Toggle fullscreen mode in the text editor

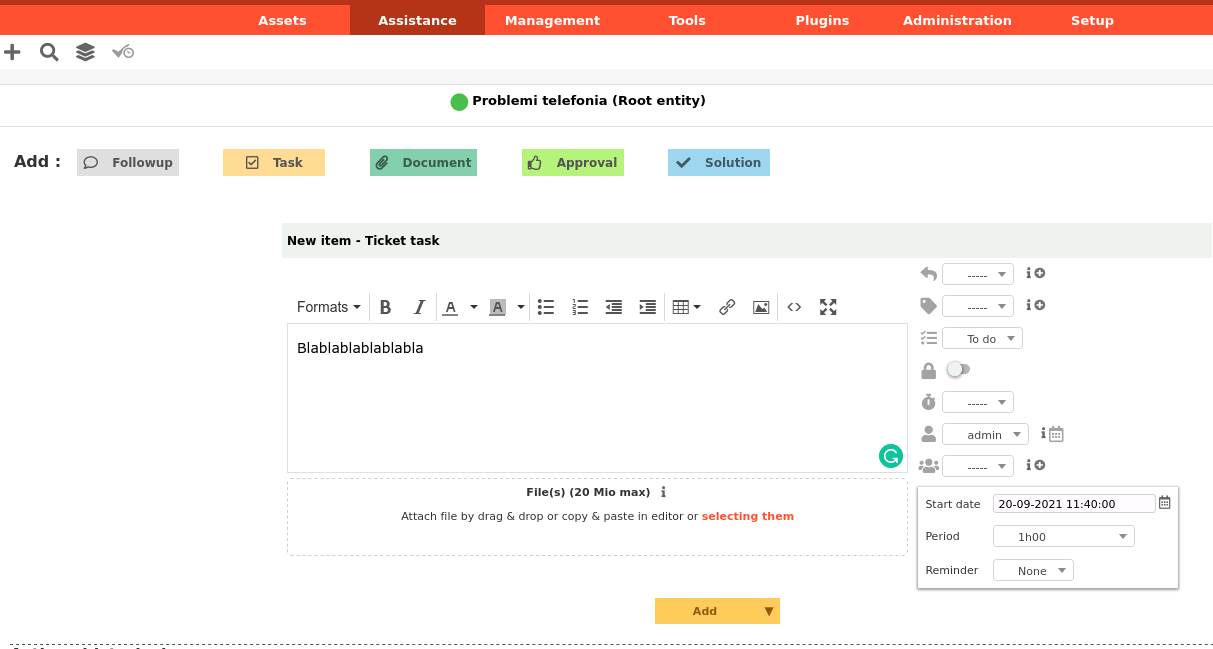[828, 307]
